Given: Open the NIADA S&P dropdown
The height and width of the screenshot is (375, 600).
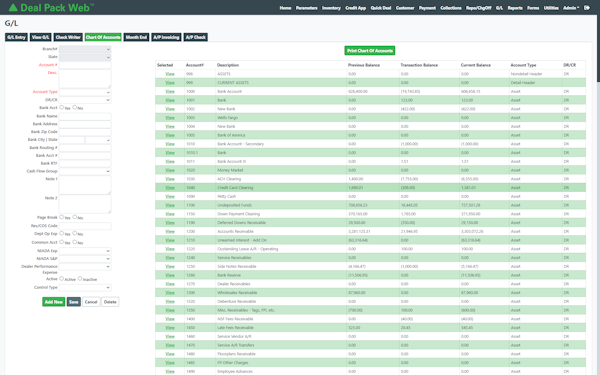Looking at the screenshot, I should click(x=85, y=259).
